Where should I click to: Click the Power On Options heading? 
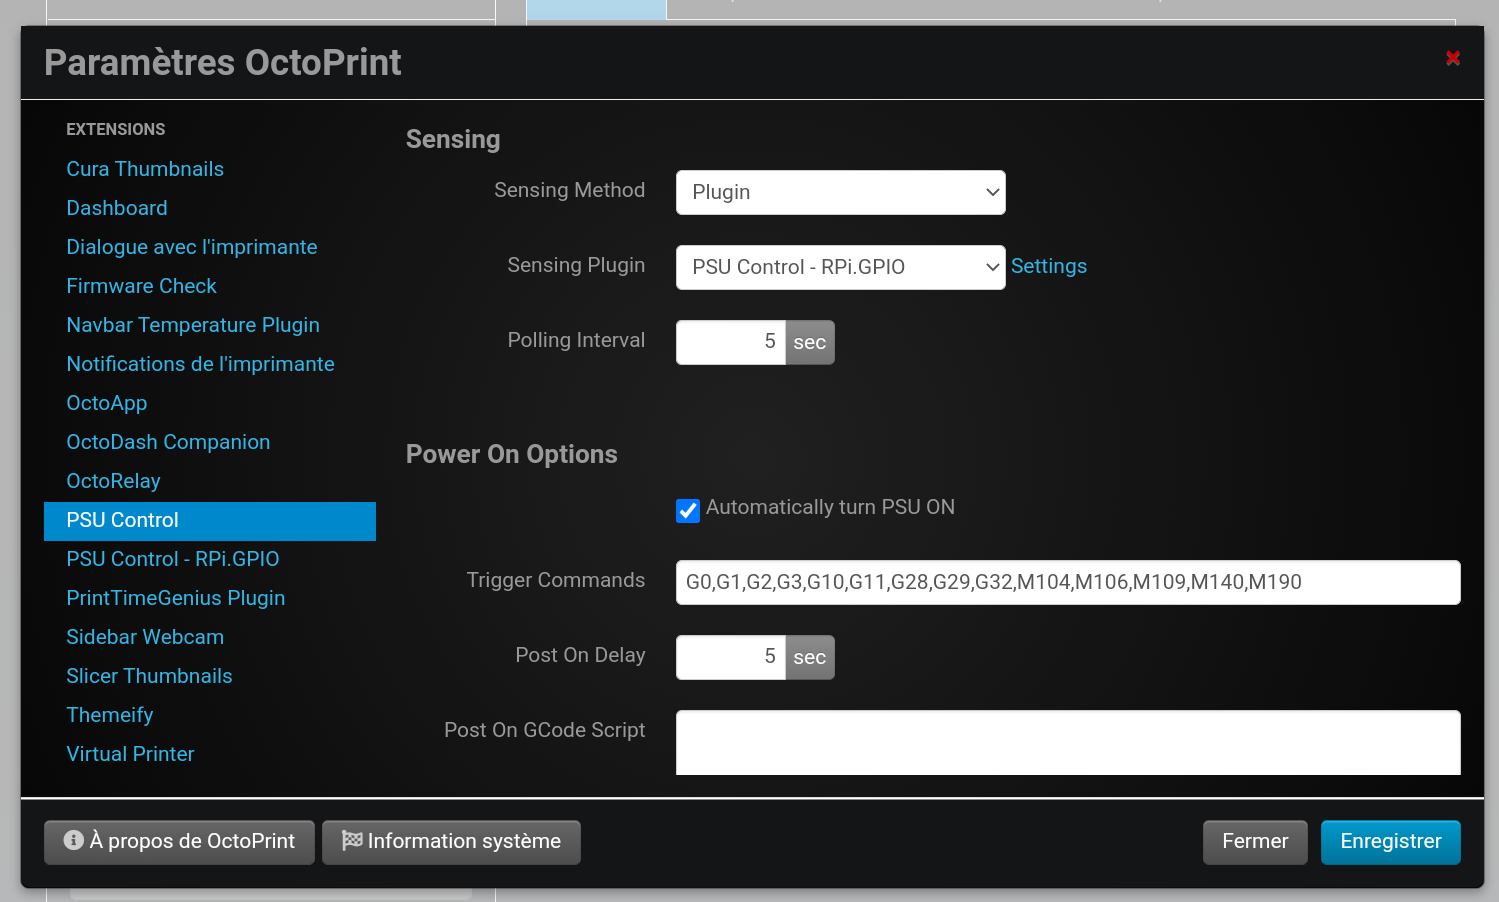coord(512,454)
